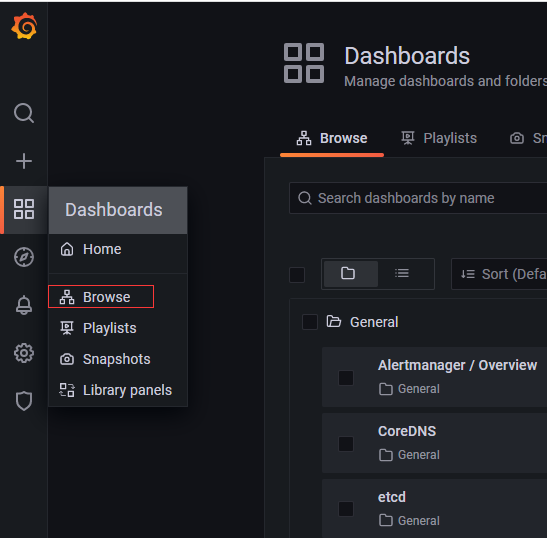Viewport: 547px width, 538px height.
Task: Click the Dashboards header in flyout menu
Action: [x=118, y=210]
